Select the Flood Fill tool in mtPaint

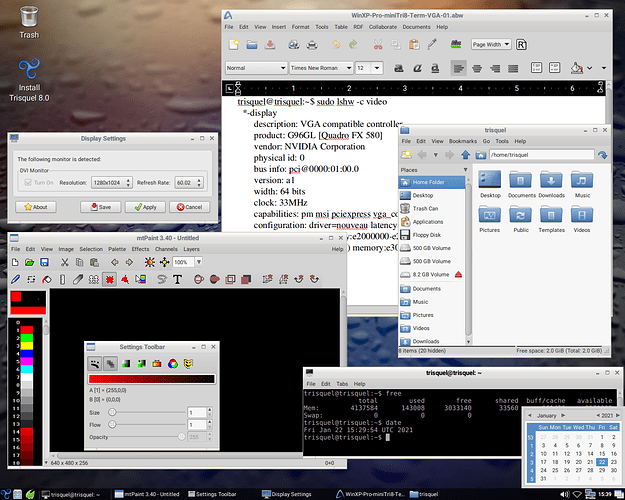point(47,280)
